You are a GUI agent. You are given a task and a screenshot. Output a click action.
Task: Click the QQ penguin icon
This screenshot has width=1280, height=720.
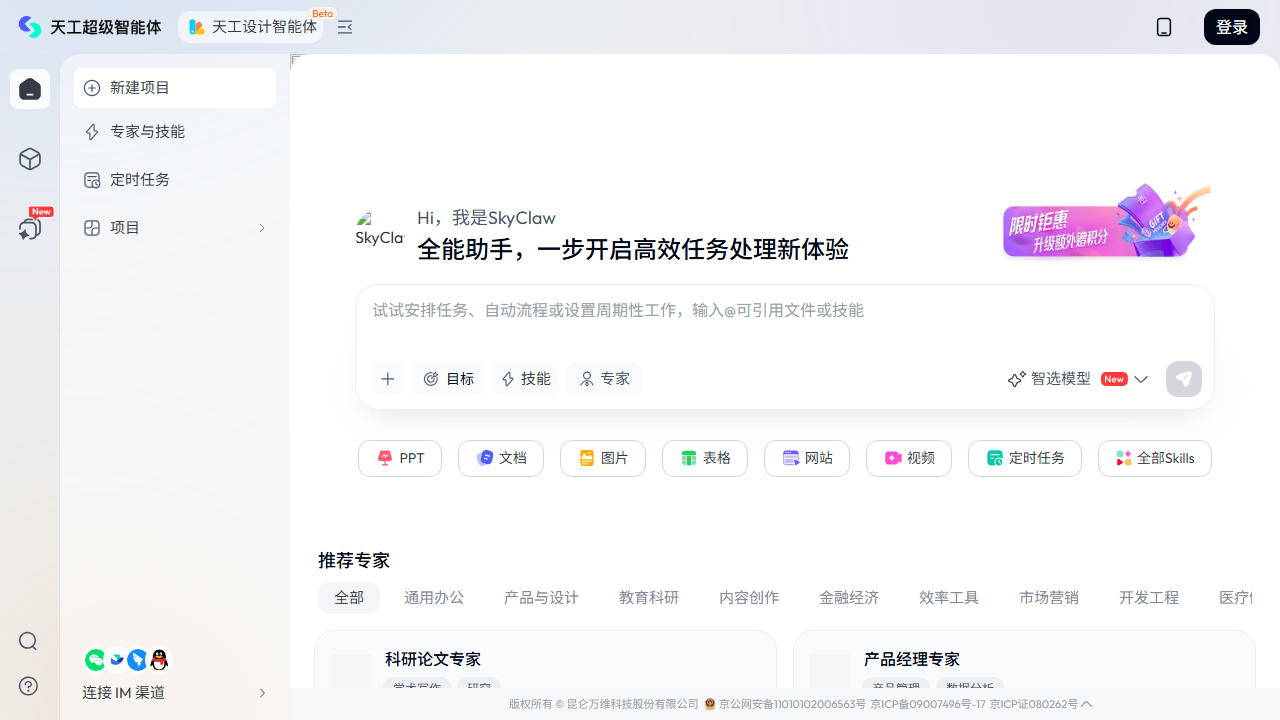click(x=158, y=660)
